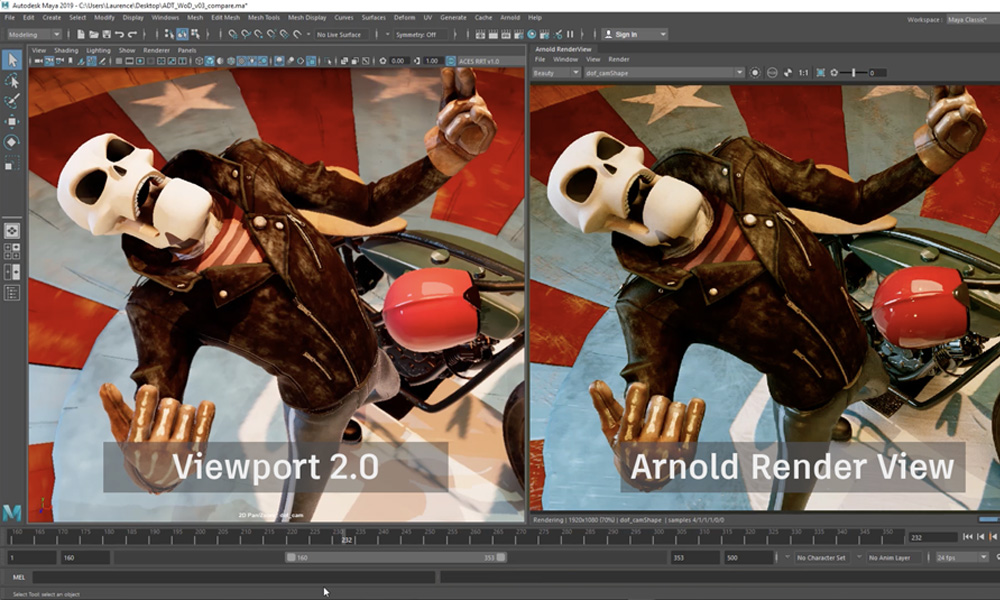Viewport: 1000px width, 600px height.
Task: Open the Modeling menu set dropdown
Action: tap(34, 34)
